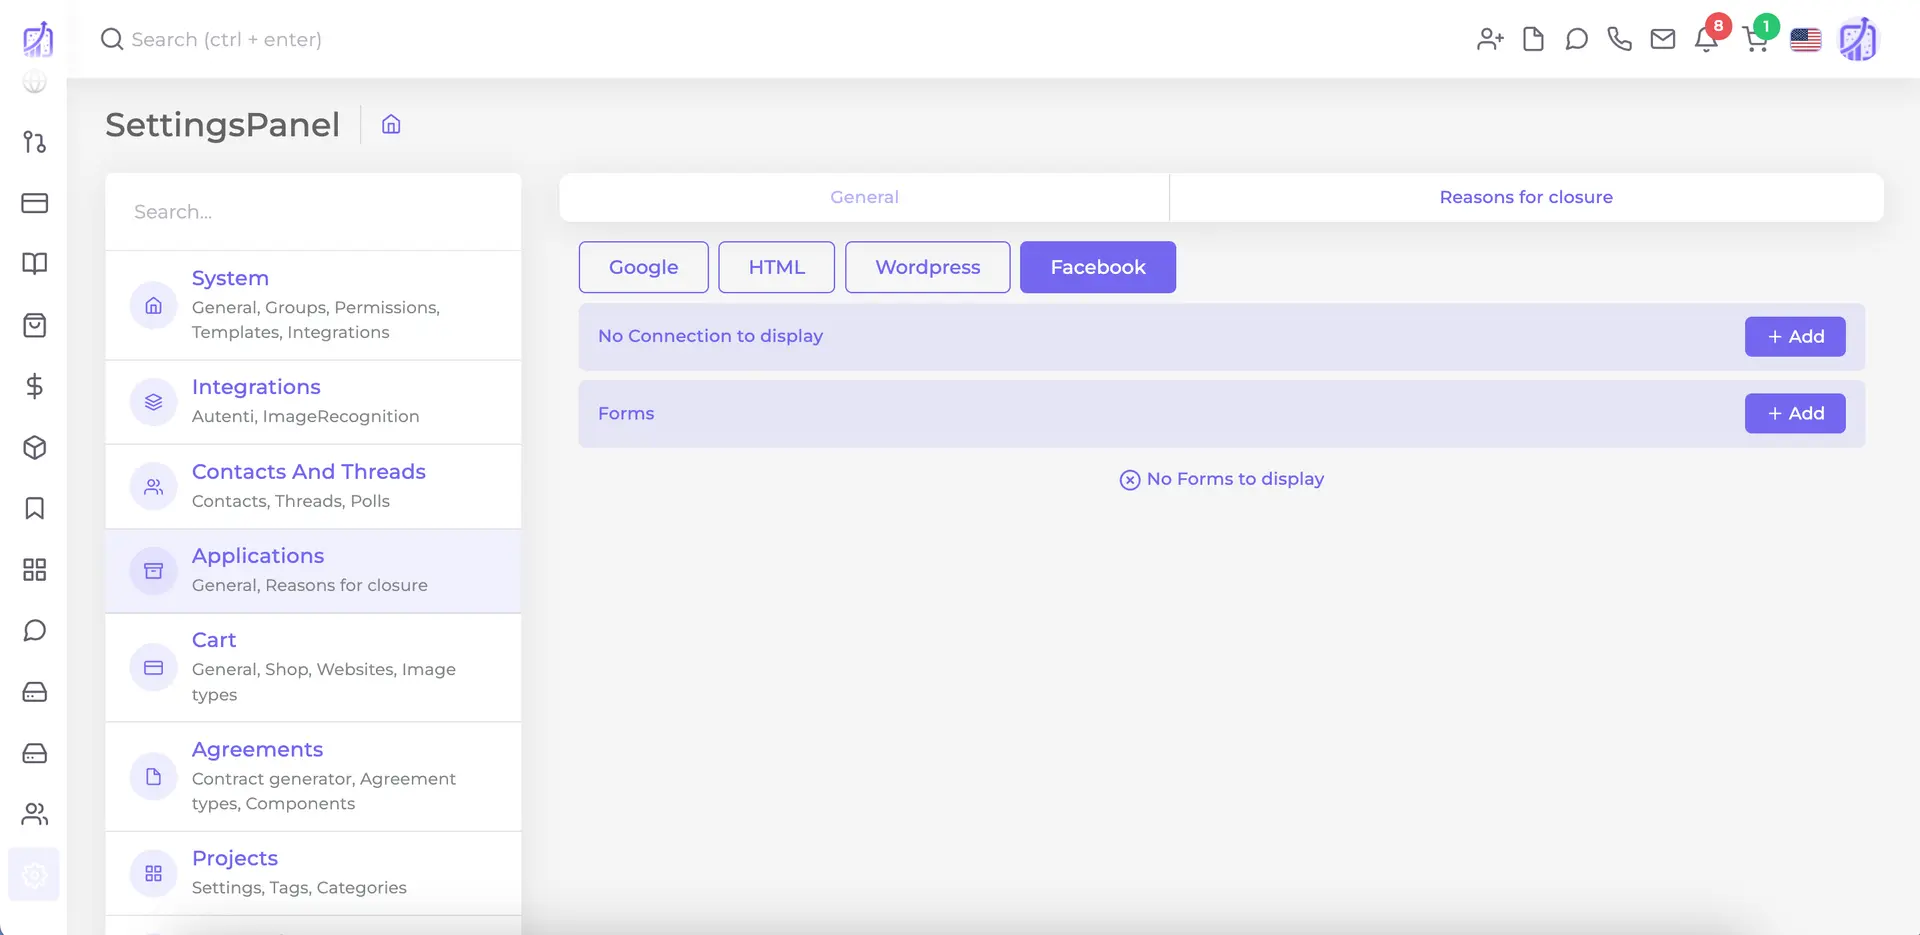Open the document icon in the topbar
Viewport: 1920px width, 935px height.
[x=1533, y=39]
